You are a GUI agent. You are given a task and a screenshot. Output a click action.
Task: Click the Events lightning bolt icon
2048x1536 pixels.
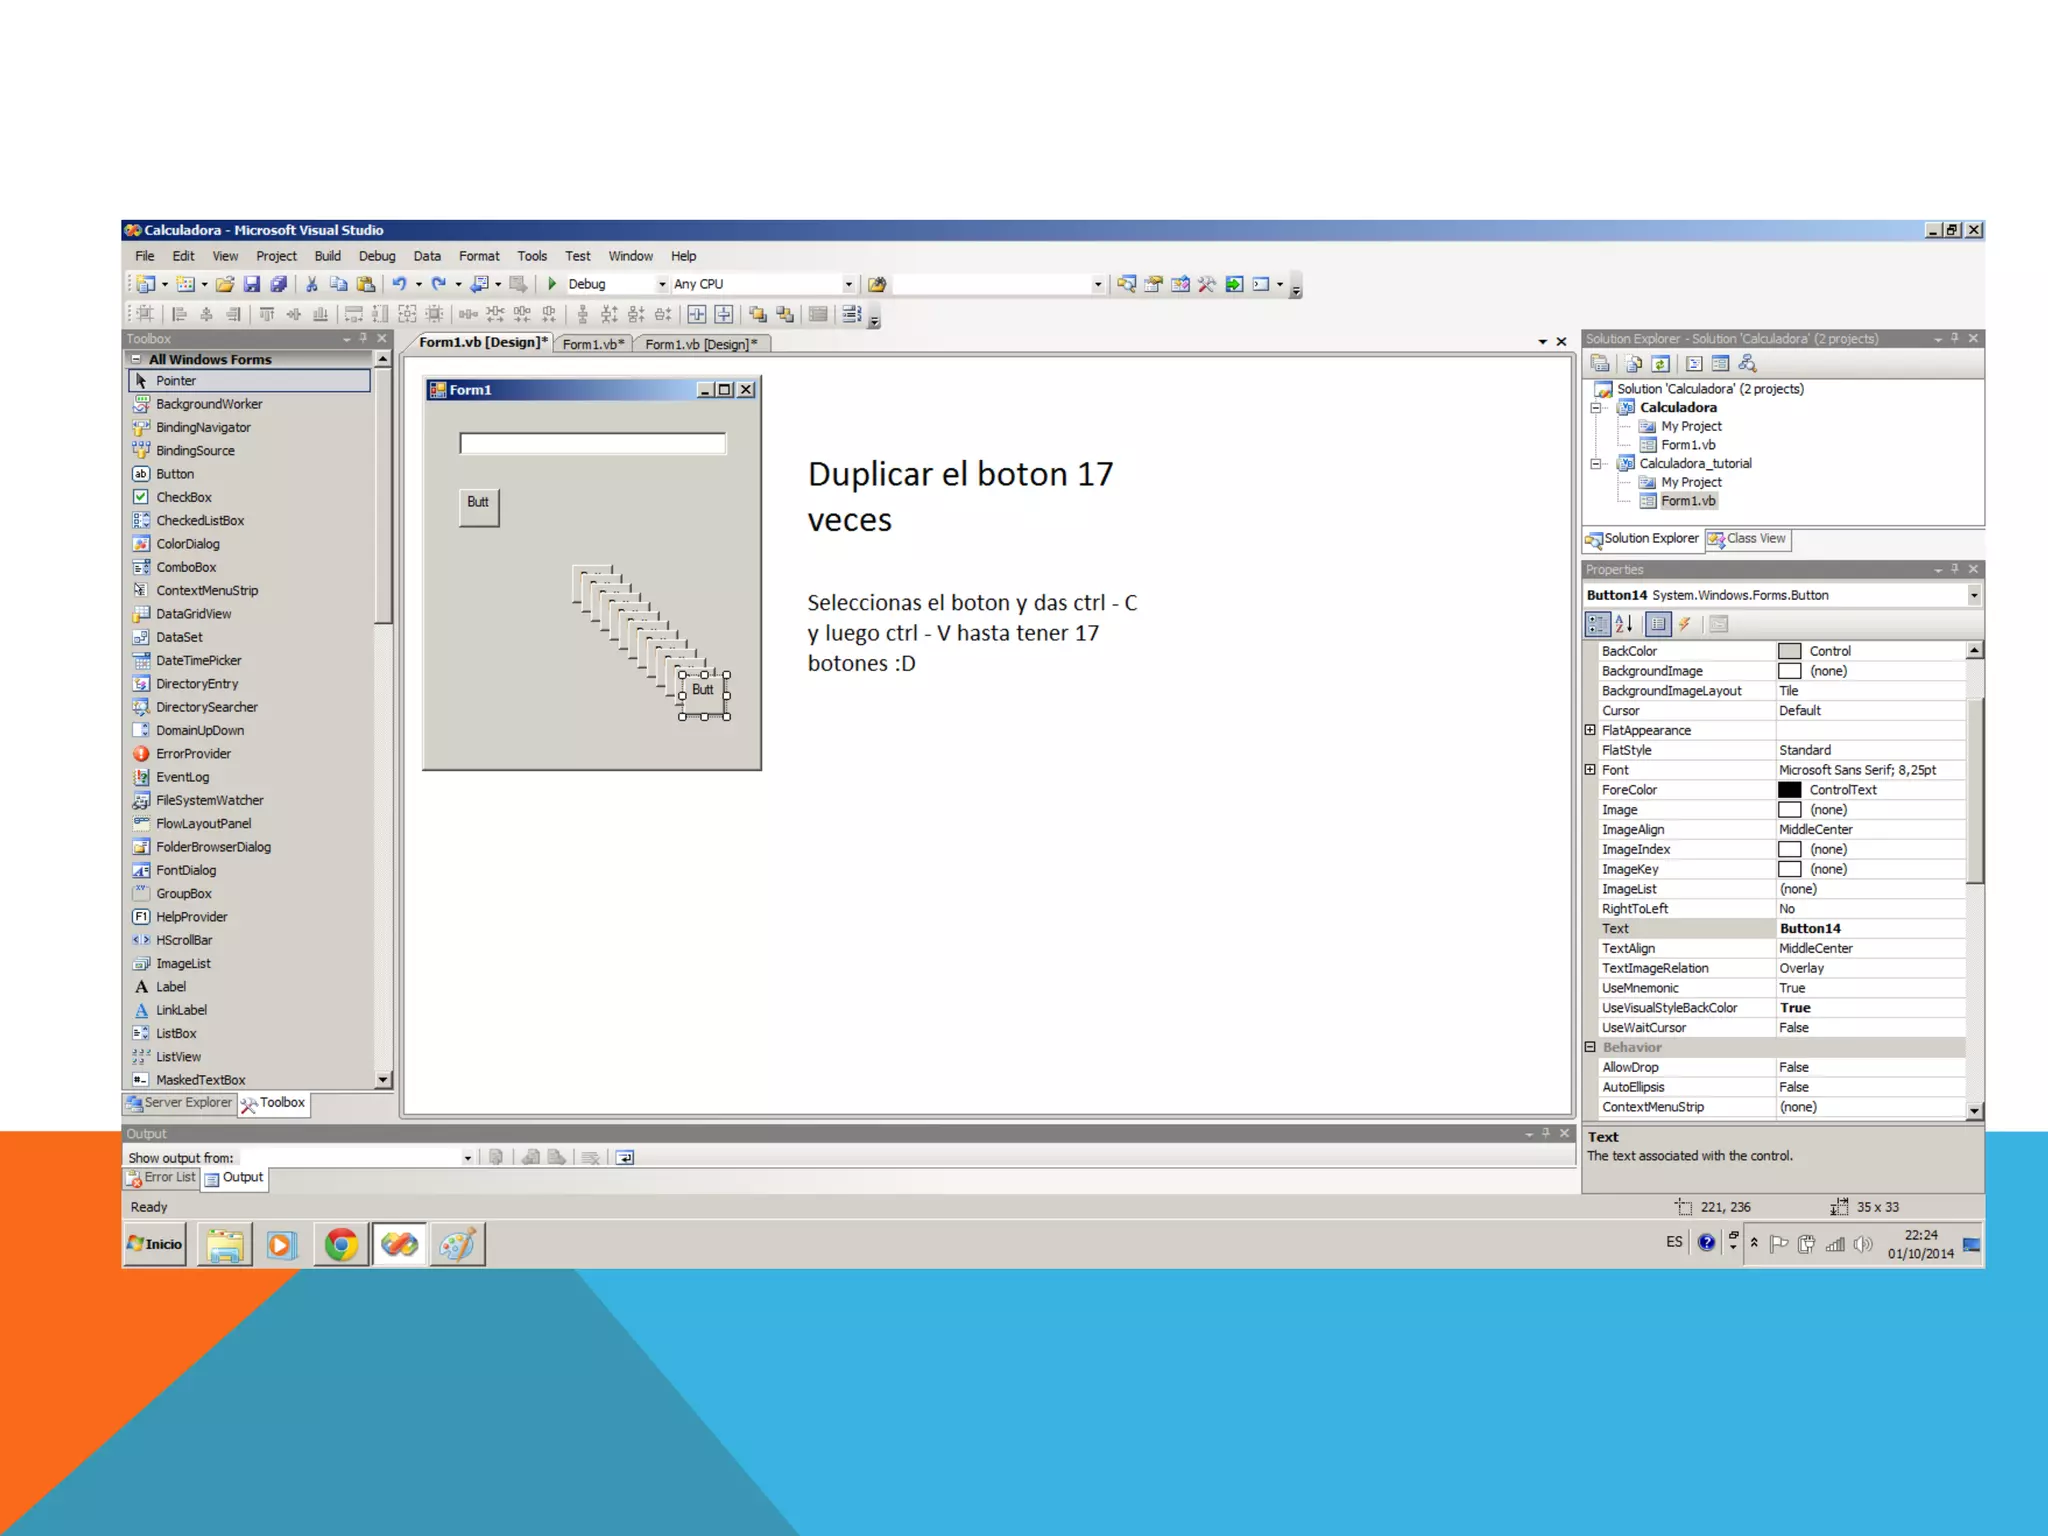[1685, 624]
